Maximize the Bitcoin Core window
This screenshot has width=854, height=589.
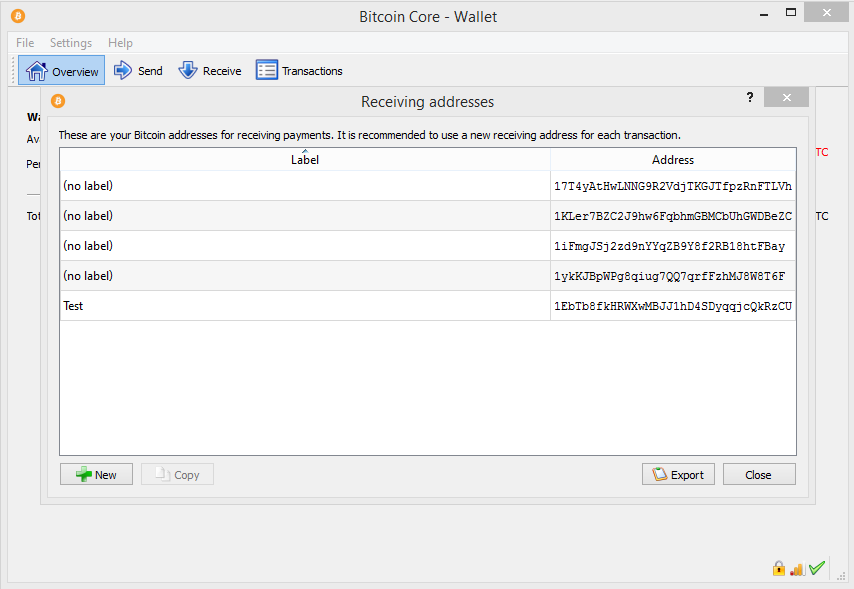791,13
